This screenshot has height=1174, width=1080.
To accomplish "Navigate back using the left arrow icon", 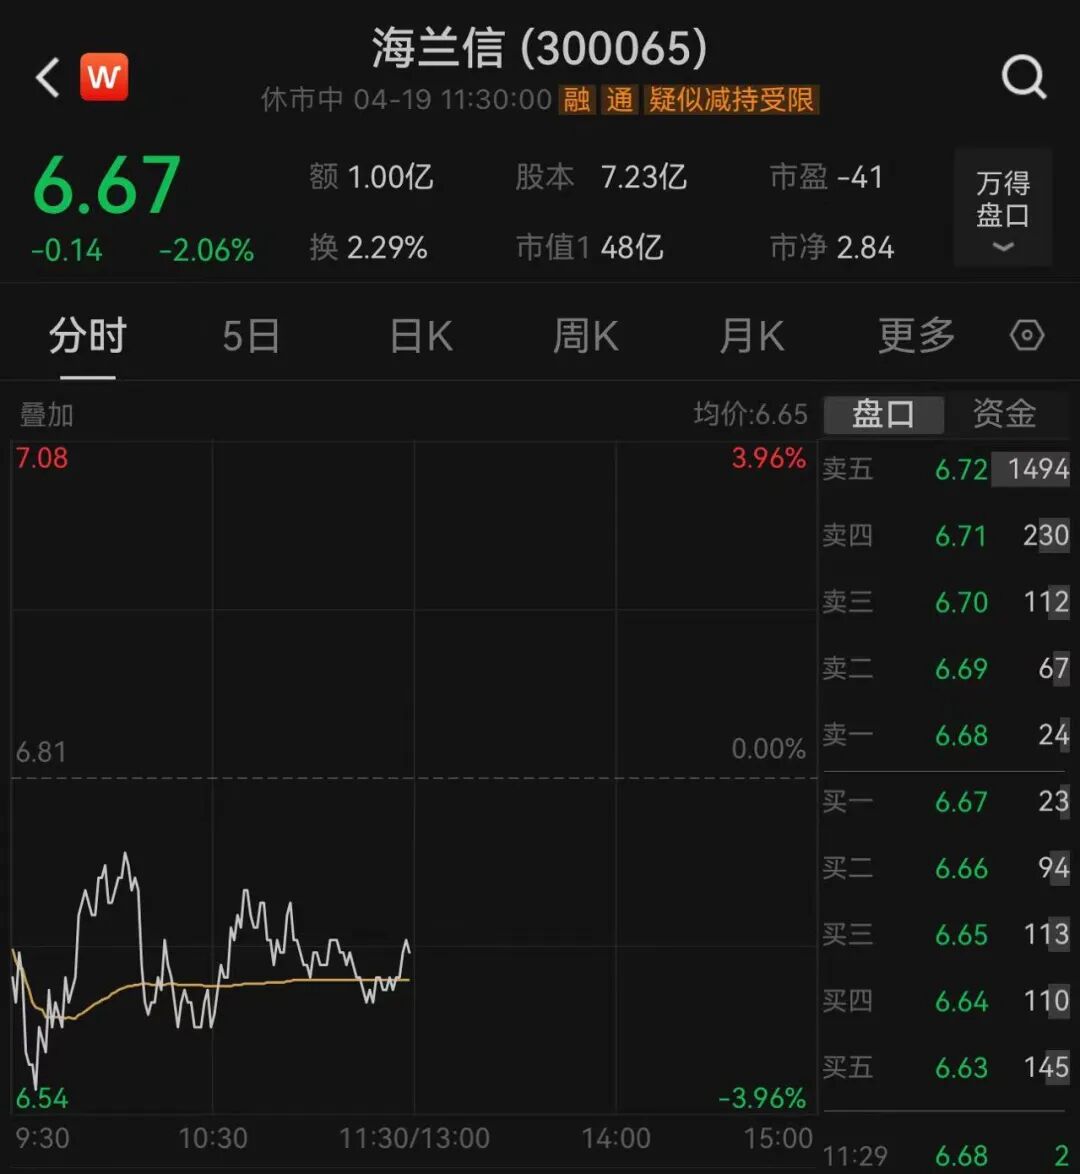I will tap(45, 77).
